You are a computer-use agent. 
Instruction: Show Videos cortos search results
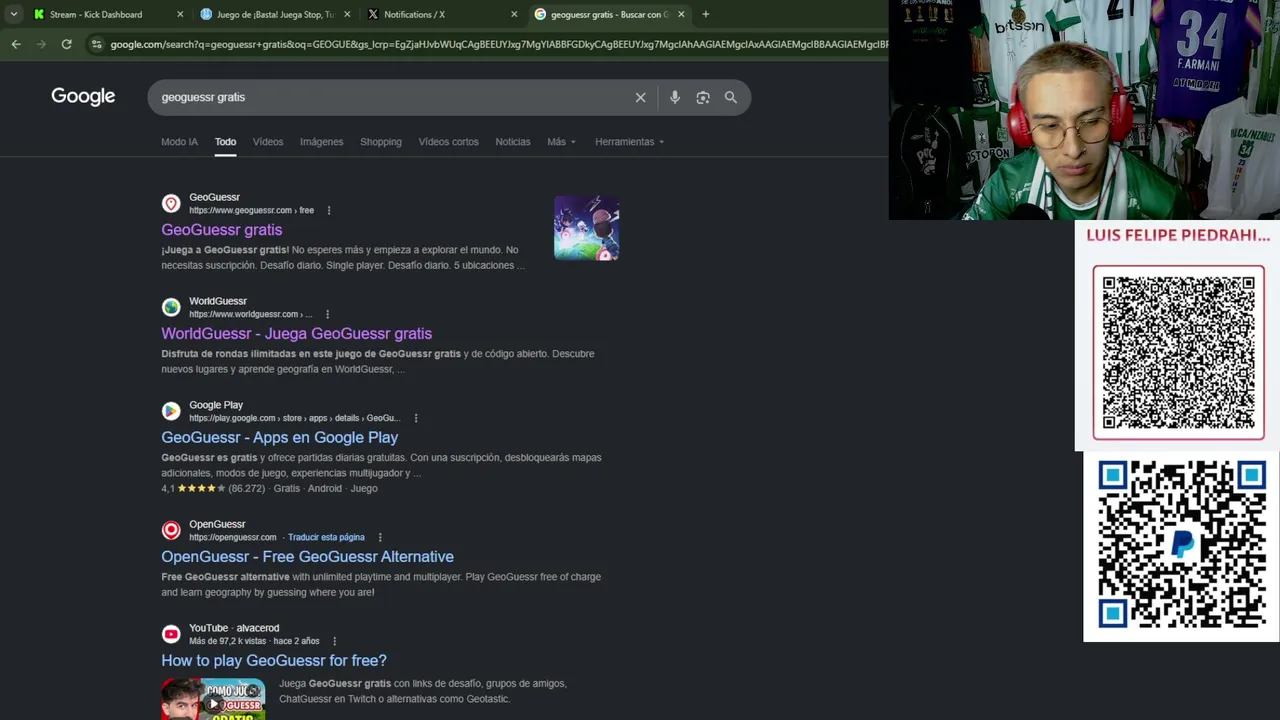coord(448,142)
